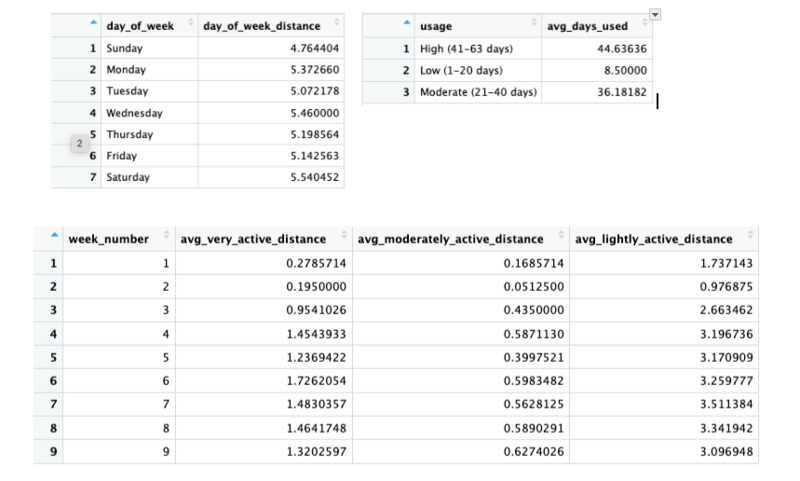Screen dimensions: 800x481
Task: Sort by day_of_week_distance column sort arrows
Action: (x=337, y=22)
